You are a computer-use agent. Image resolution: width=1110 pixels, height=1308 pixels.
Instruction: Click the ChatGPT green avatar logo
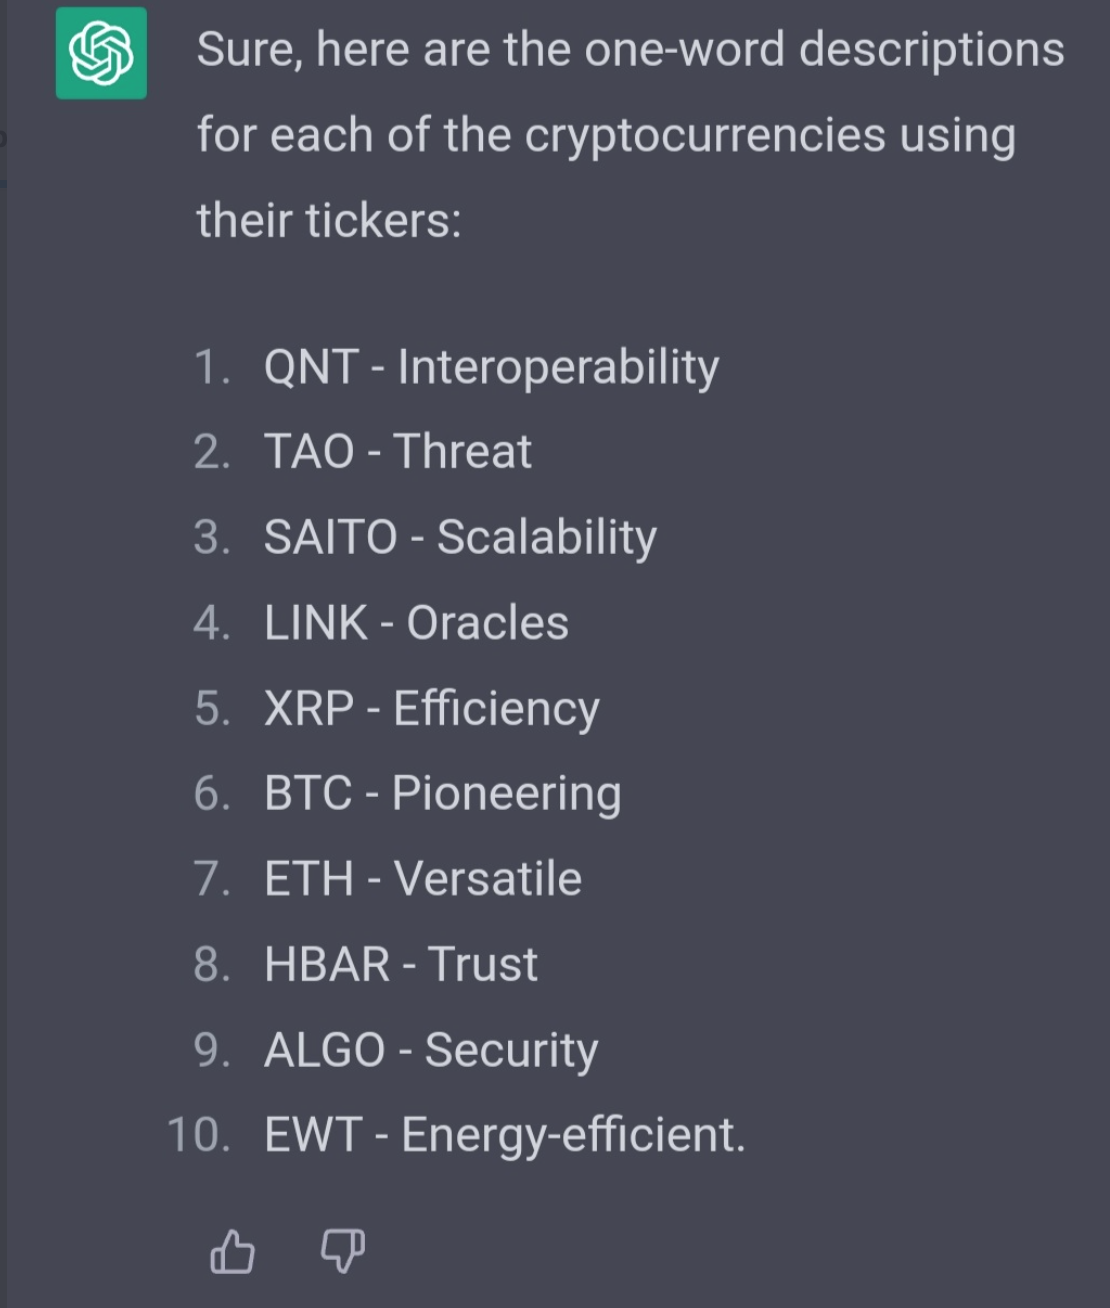click(x=101, y=53)
